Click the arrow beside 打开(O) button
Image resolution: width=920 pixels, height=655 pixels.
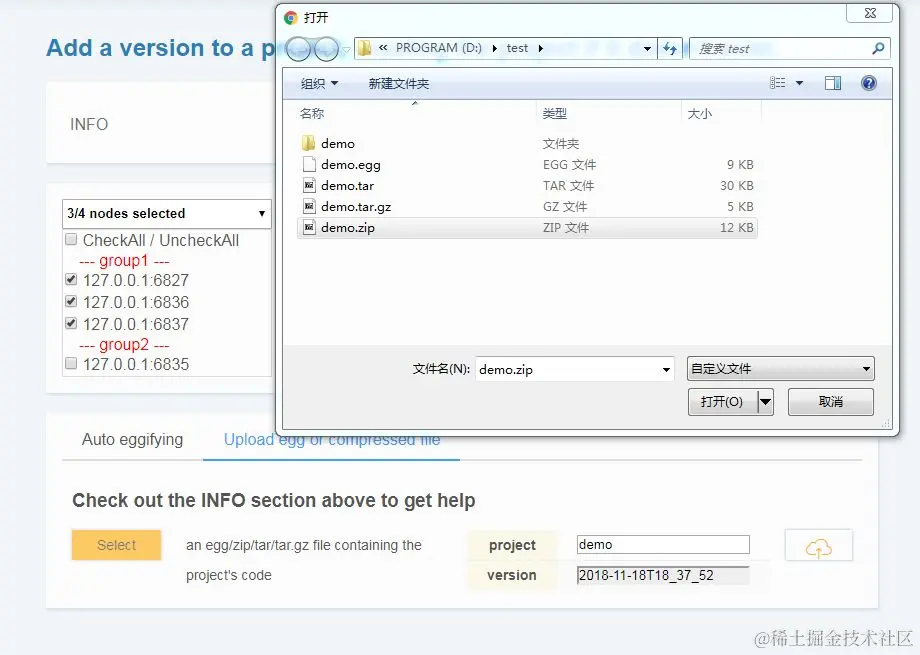point(765,402)
